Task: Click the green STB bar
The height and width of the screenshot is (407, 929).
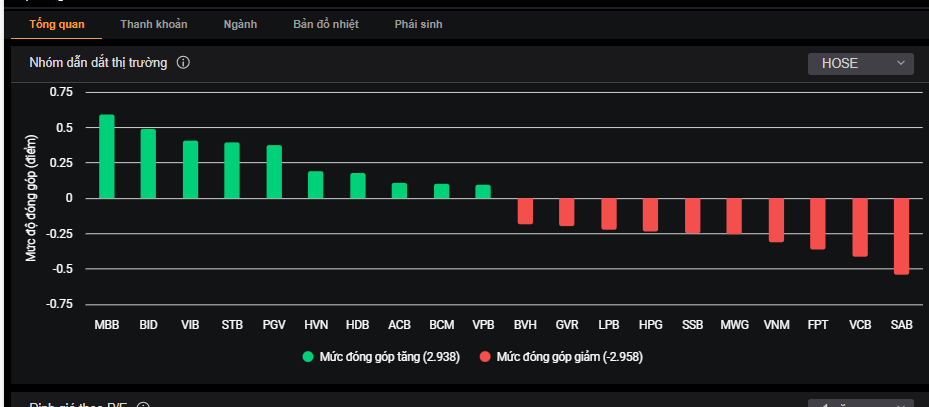Action: (x=232, y=171)
